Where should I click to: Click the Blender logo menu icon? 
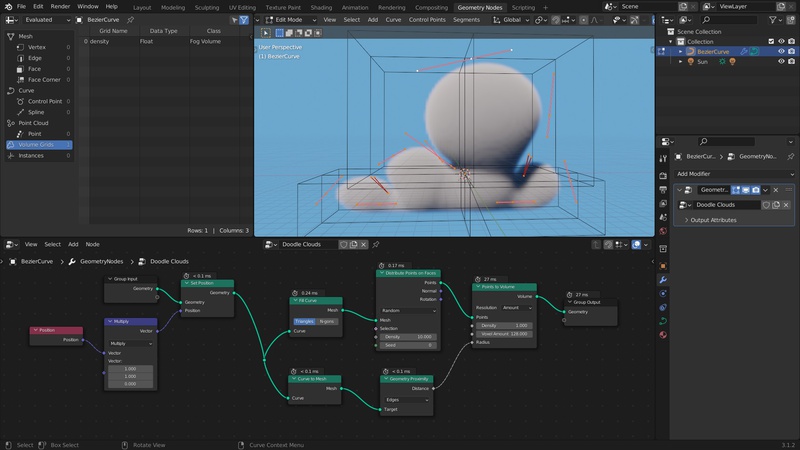7,6
